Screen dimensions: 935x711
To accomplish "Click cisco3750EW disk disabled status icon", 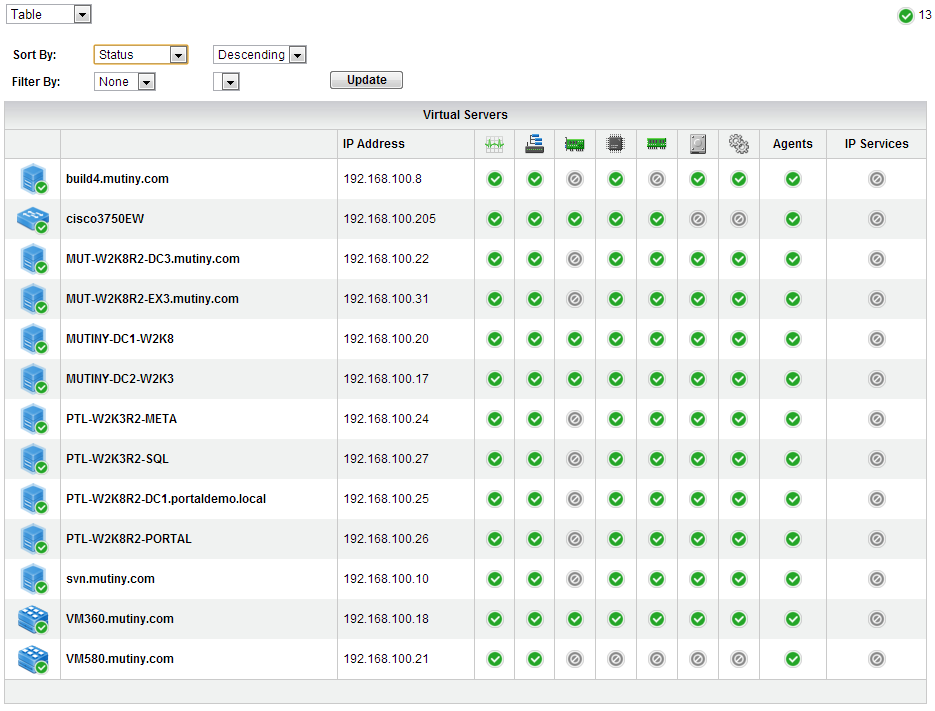I will pos(698,219).
